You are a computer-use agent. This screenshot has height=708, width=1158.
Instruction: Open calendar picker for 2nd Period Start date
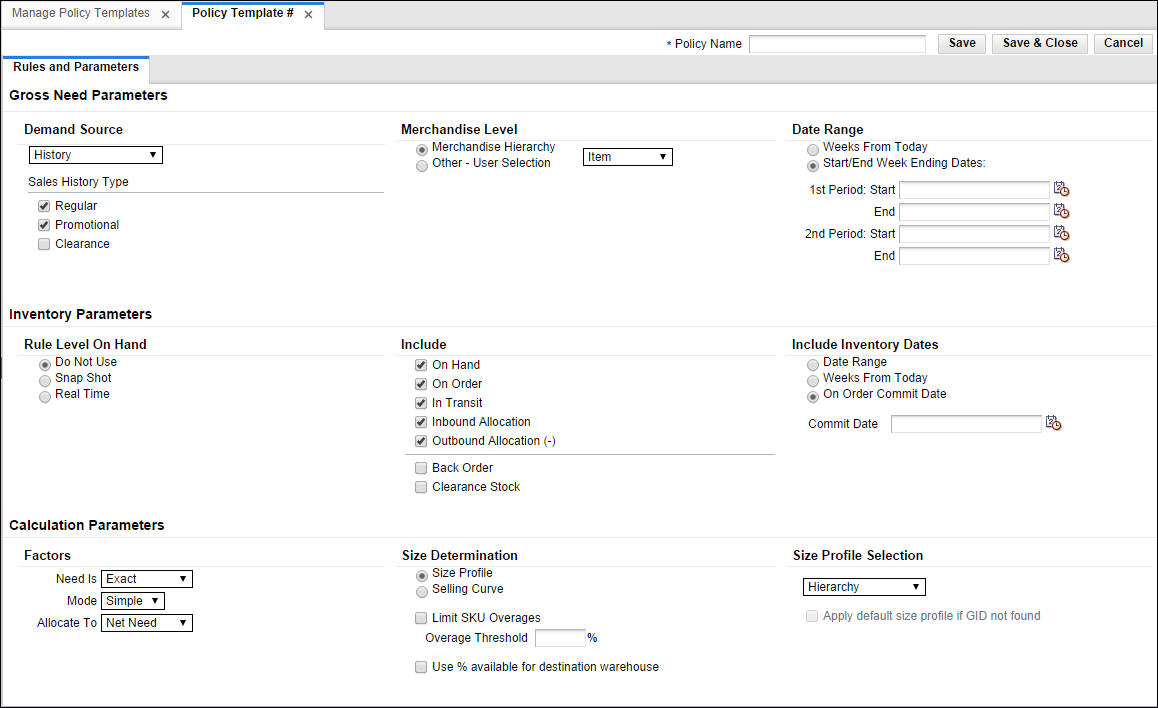pos(1061,233)
